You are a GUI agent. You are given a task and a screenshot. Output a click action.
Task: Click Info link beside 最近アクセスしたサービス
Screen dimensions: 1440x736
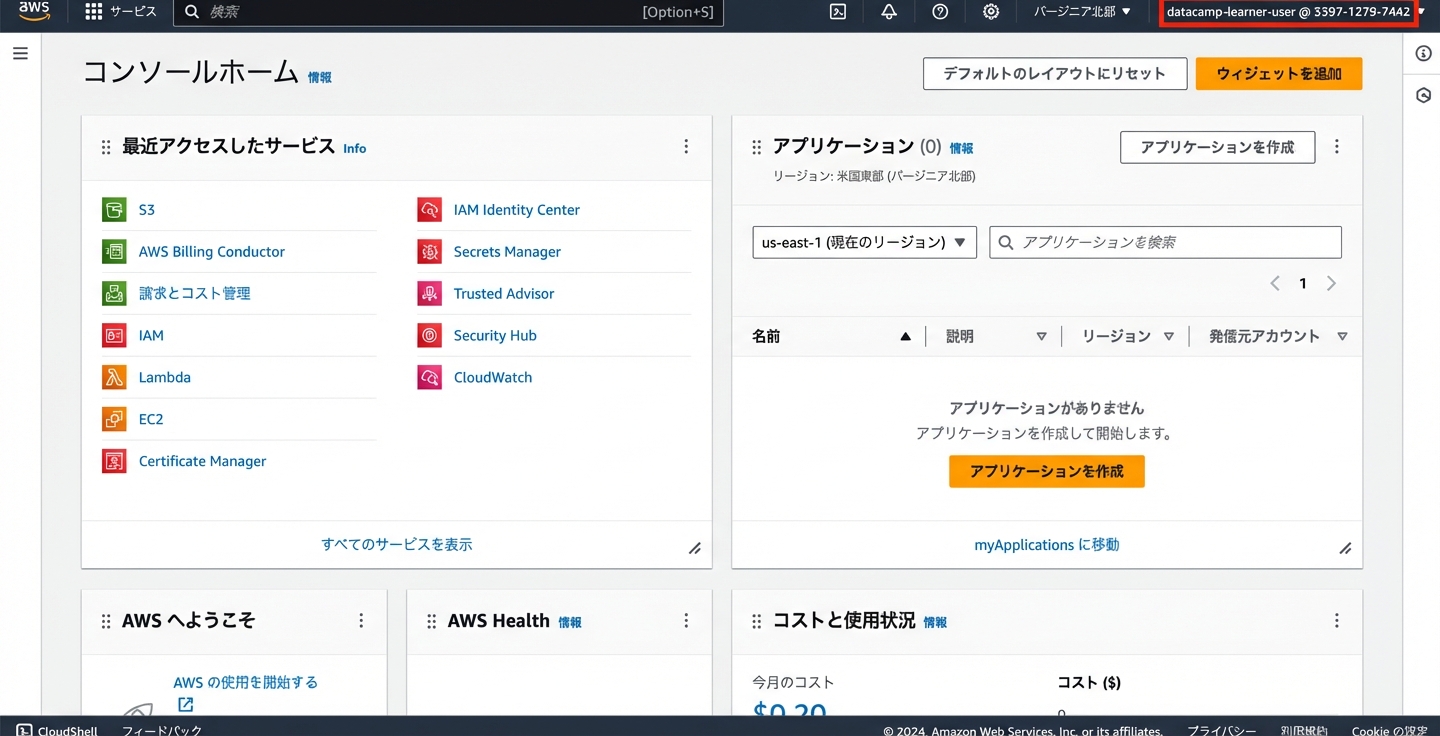point(355,148)
